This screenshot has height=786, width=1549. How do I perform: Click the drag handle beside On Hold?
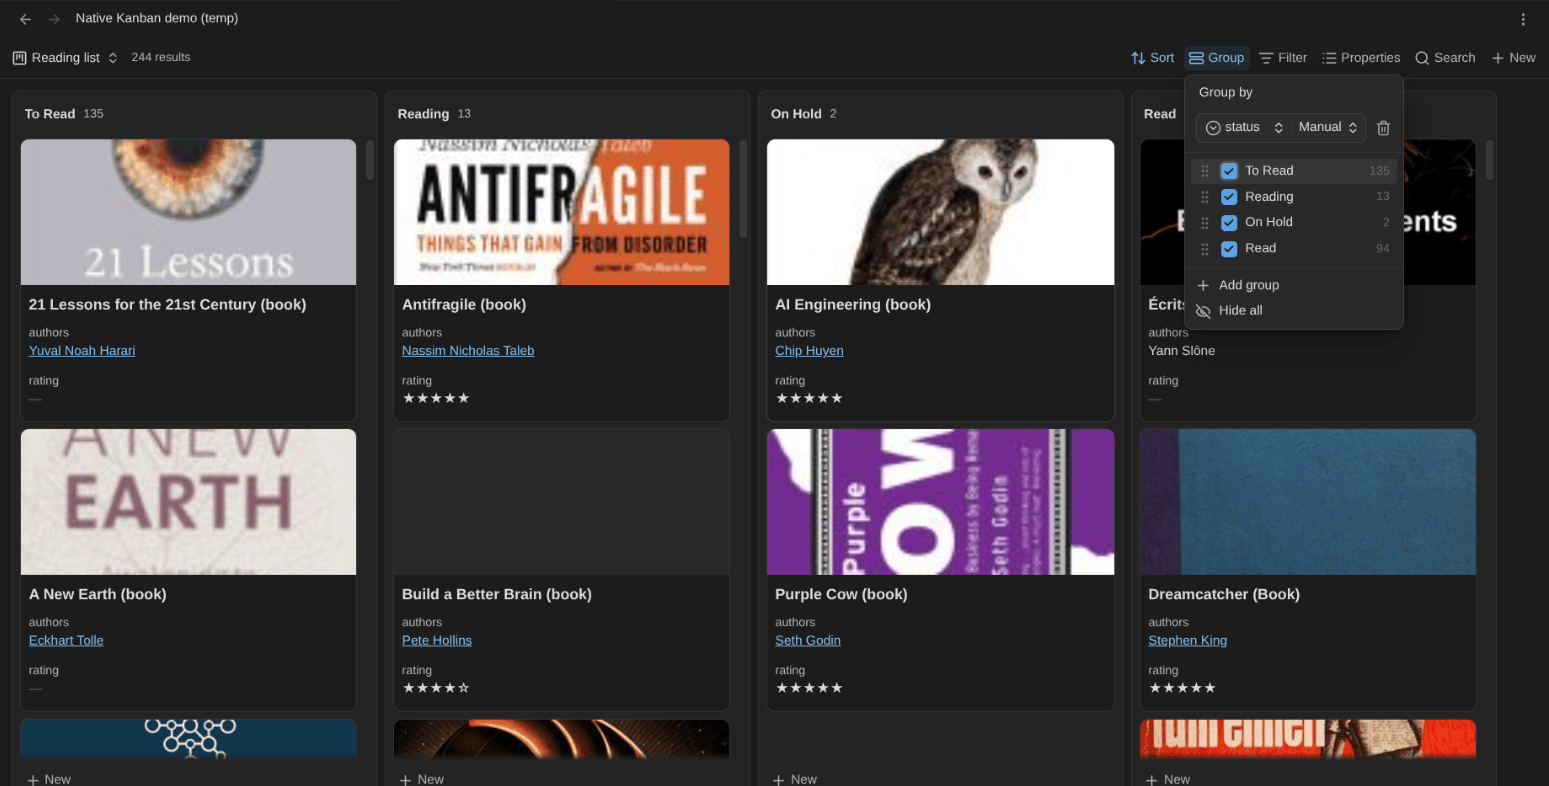[x=1205, y=222]
